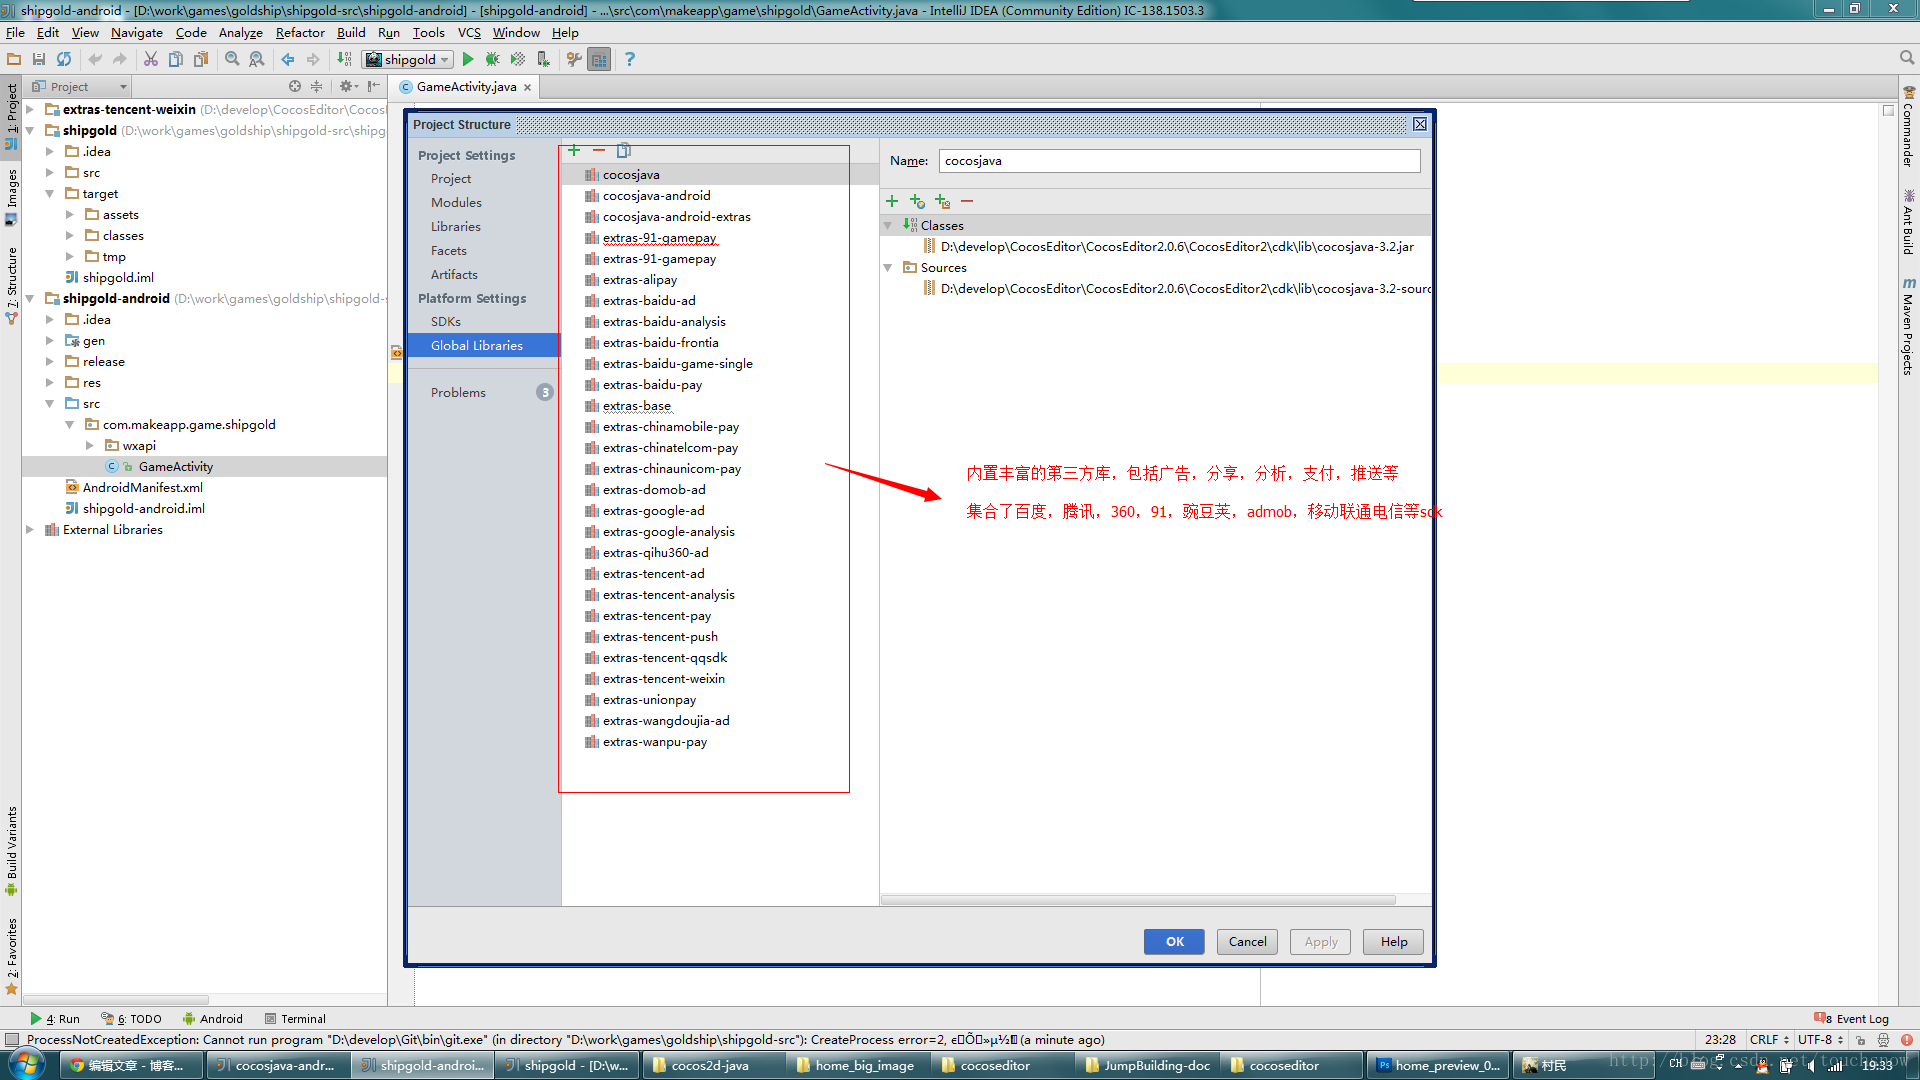Screen dimensions: 1920x1080
Task: Open the Android tool window tab at the bottom
Action: (213, 1019)
